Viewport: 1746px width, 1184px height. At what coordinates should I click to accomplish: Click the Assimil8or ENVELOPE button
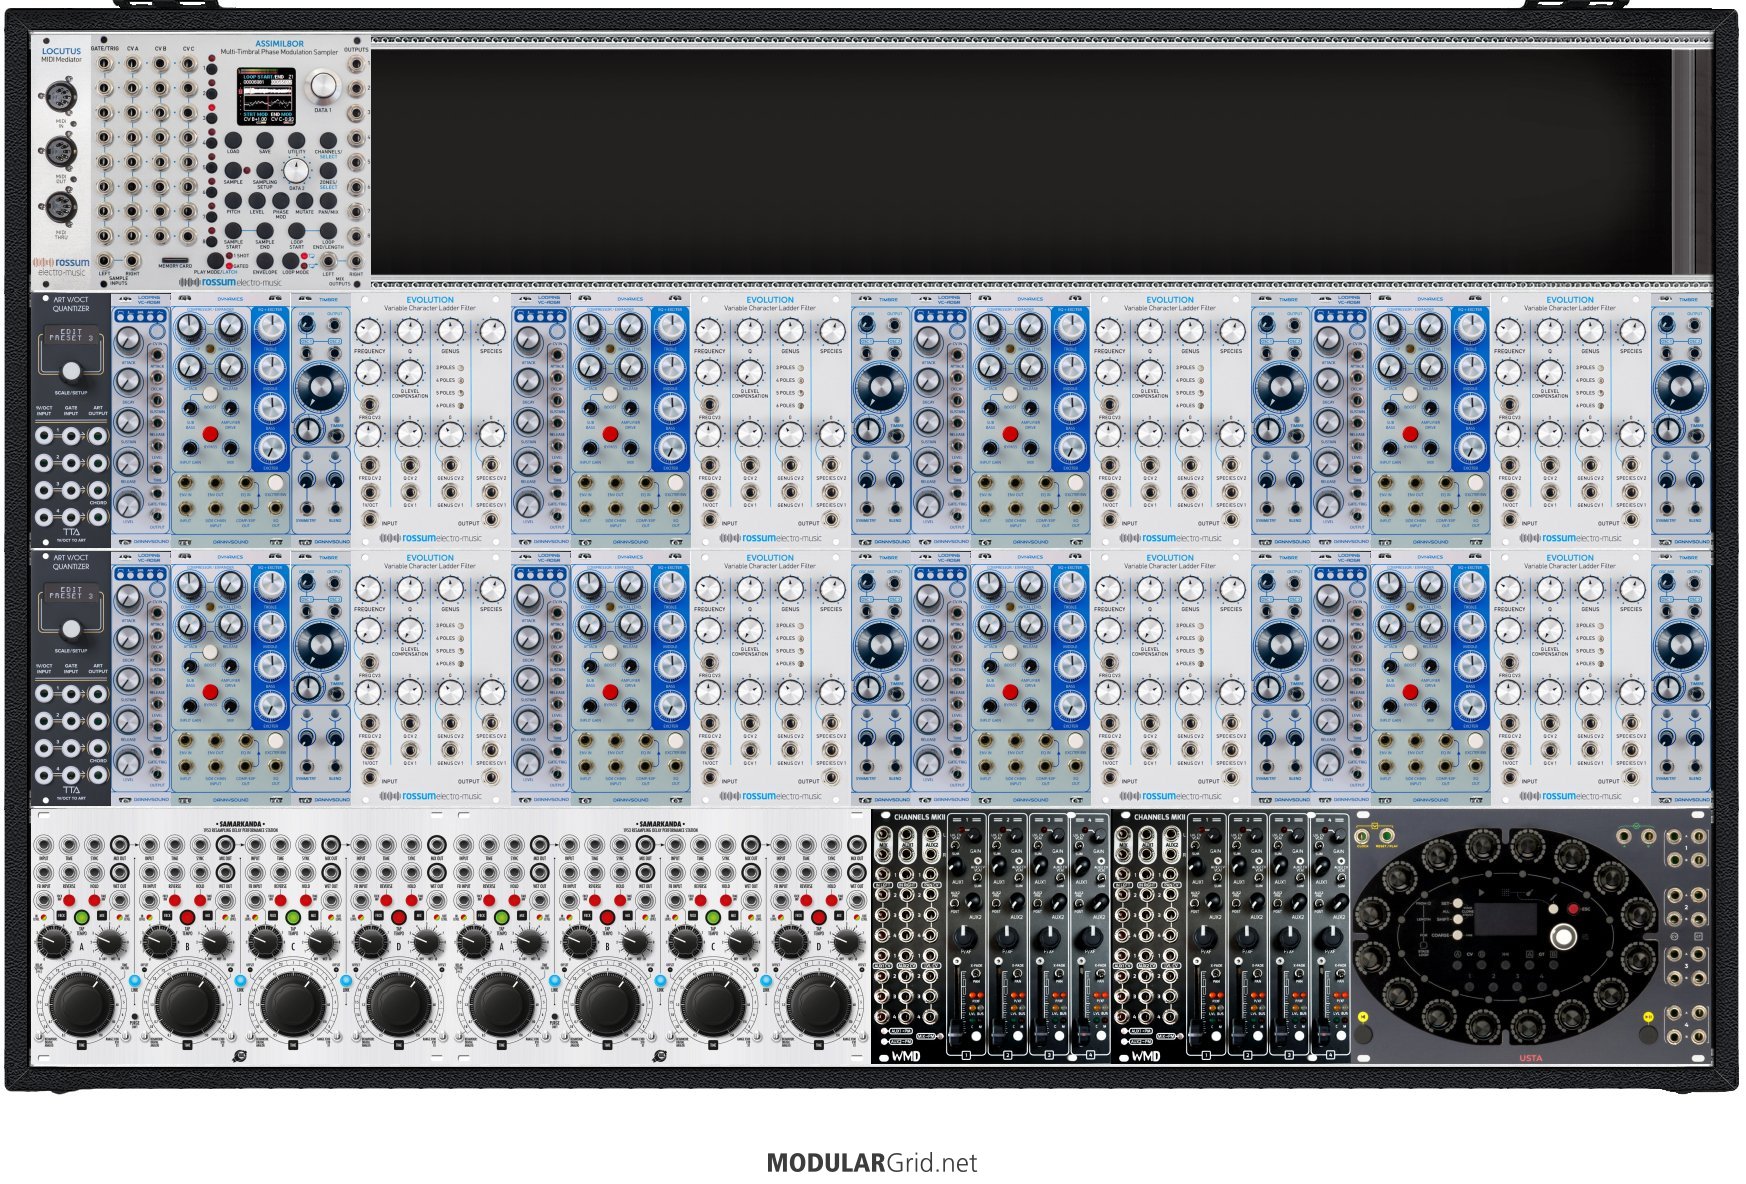(x=265, y=261)
